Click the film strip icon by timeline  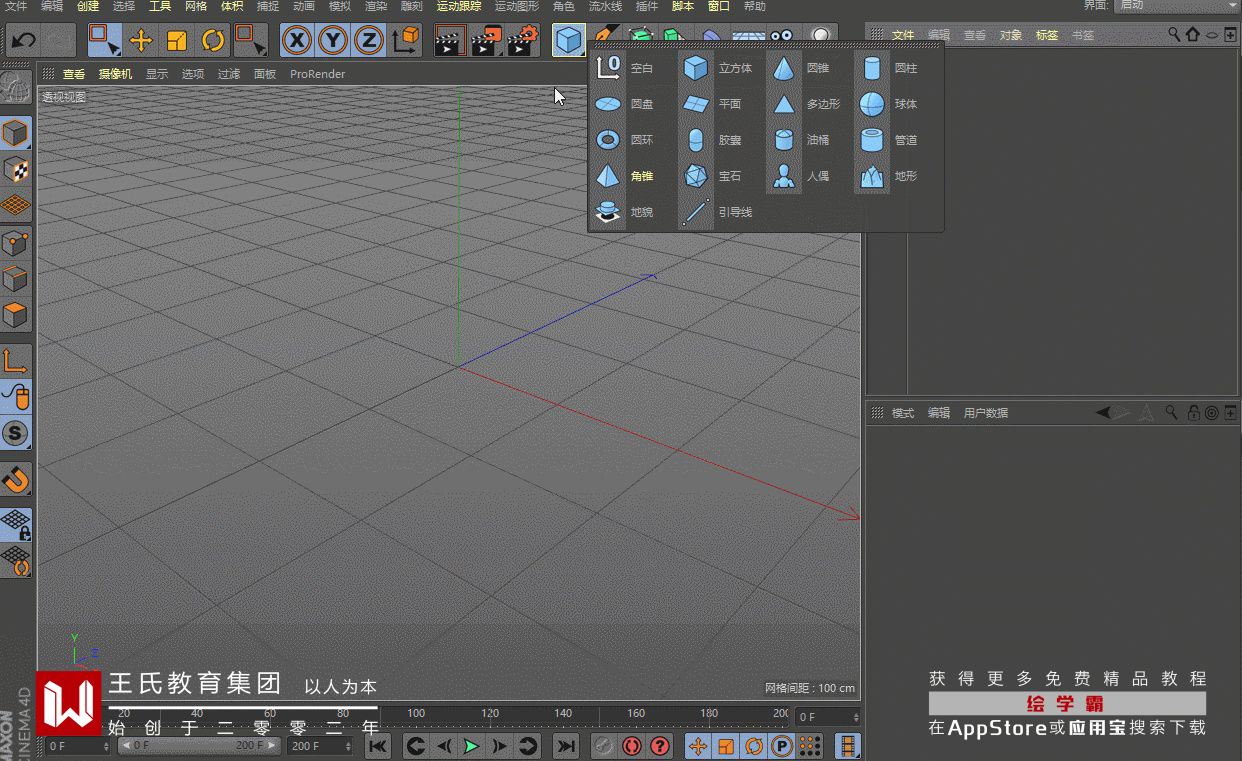(x=848, y=746)
